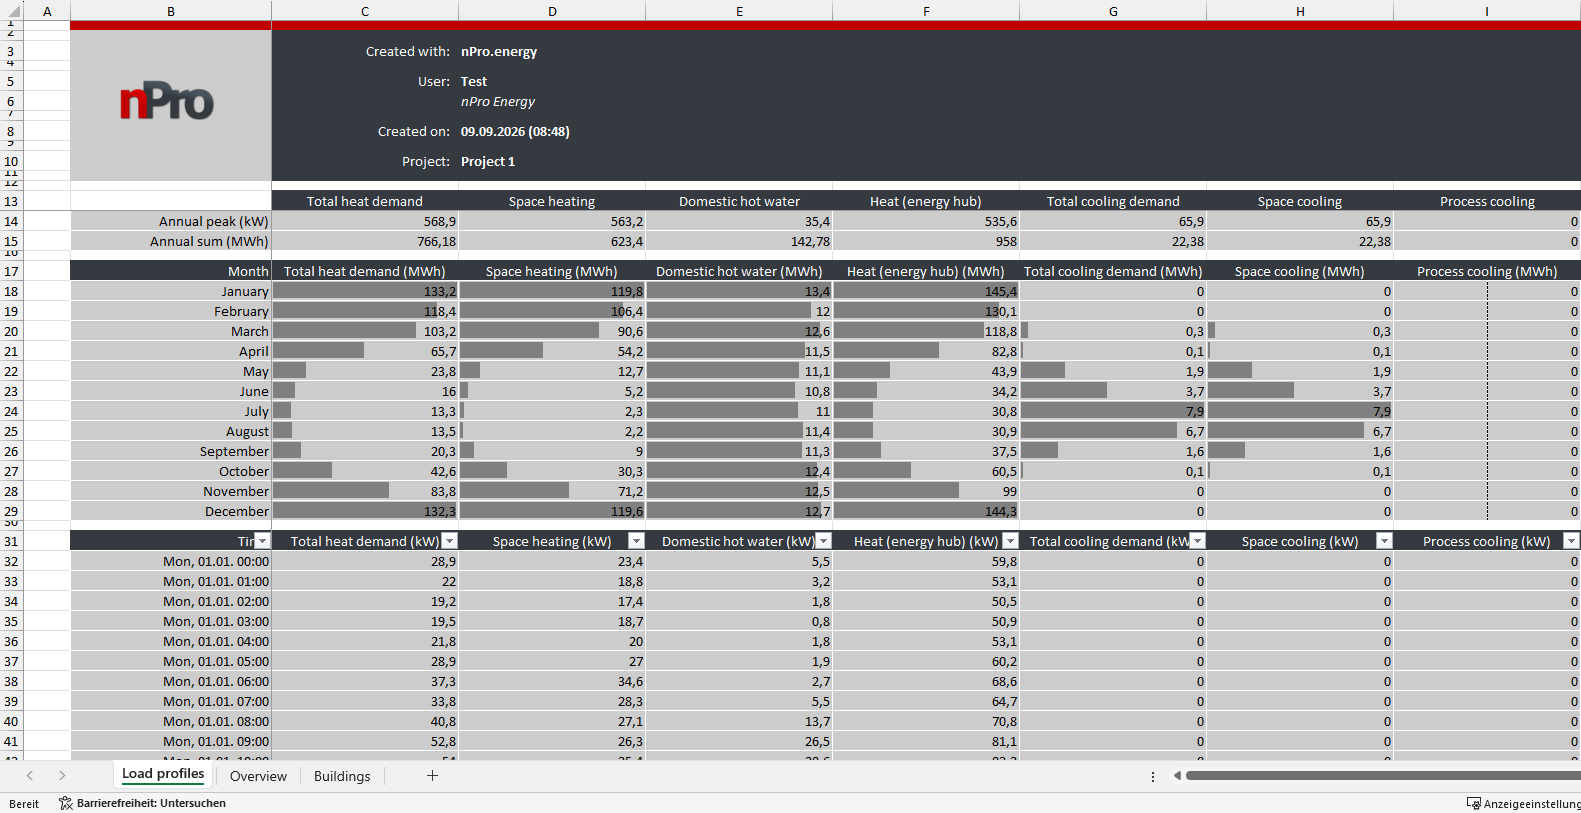Select row 14 header
The image size is (1581, 813).
[x=11, y=221]
